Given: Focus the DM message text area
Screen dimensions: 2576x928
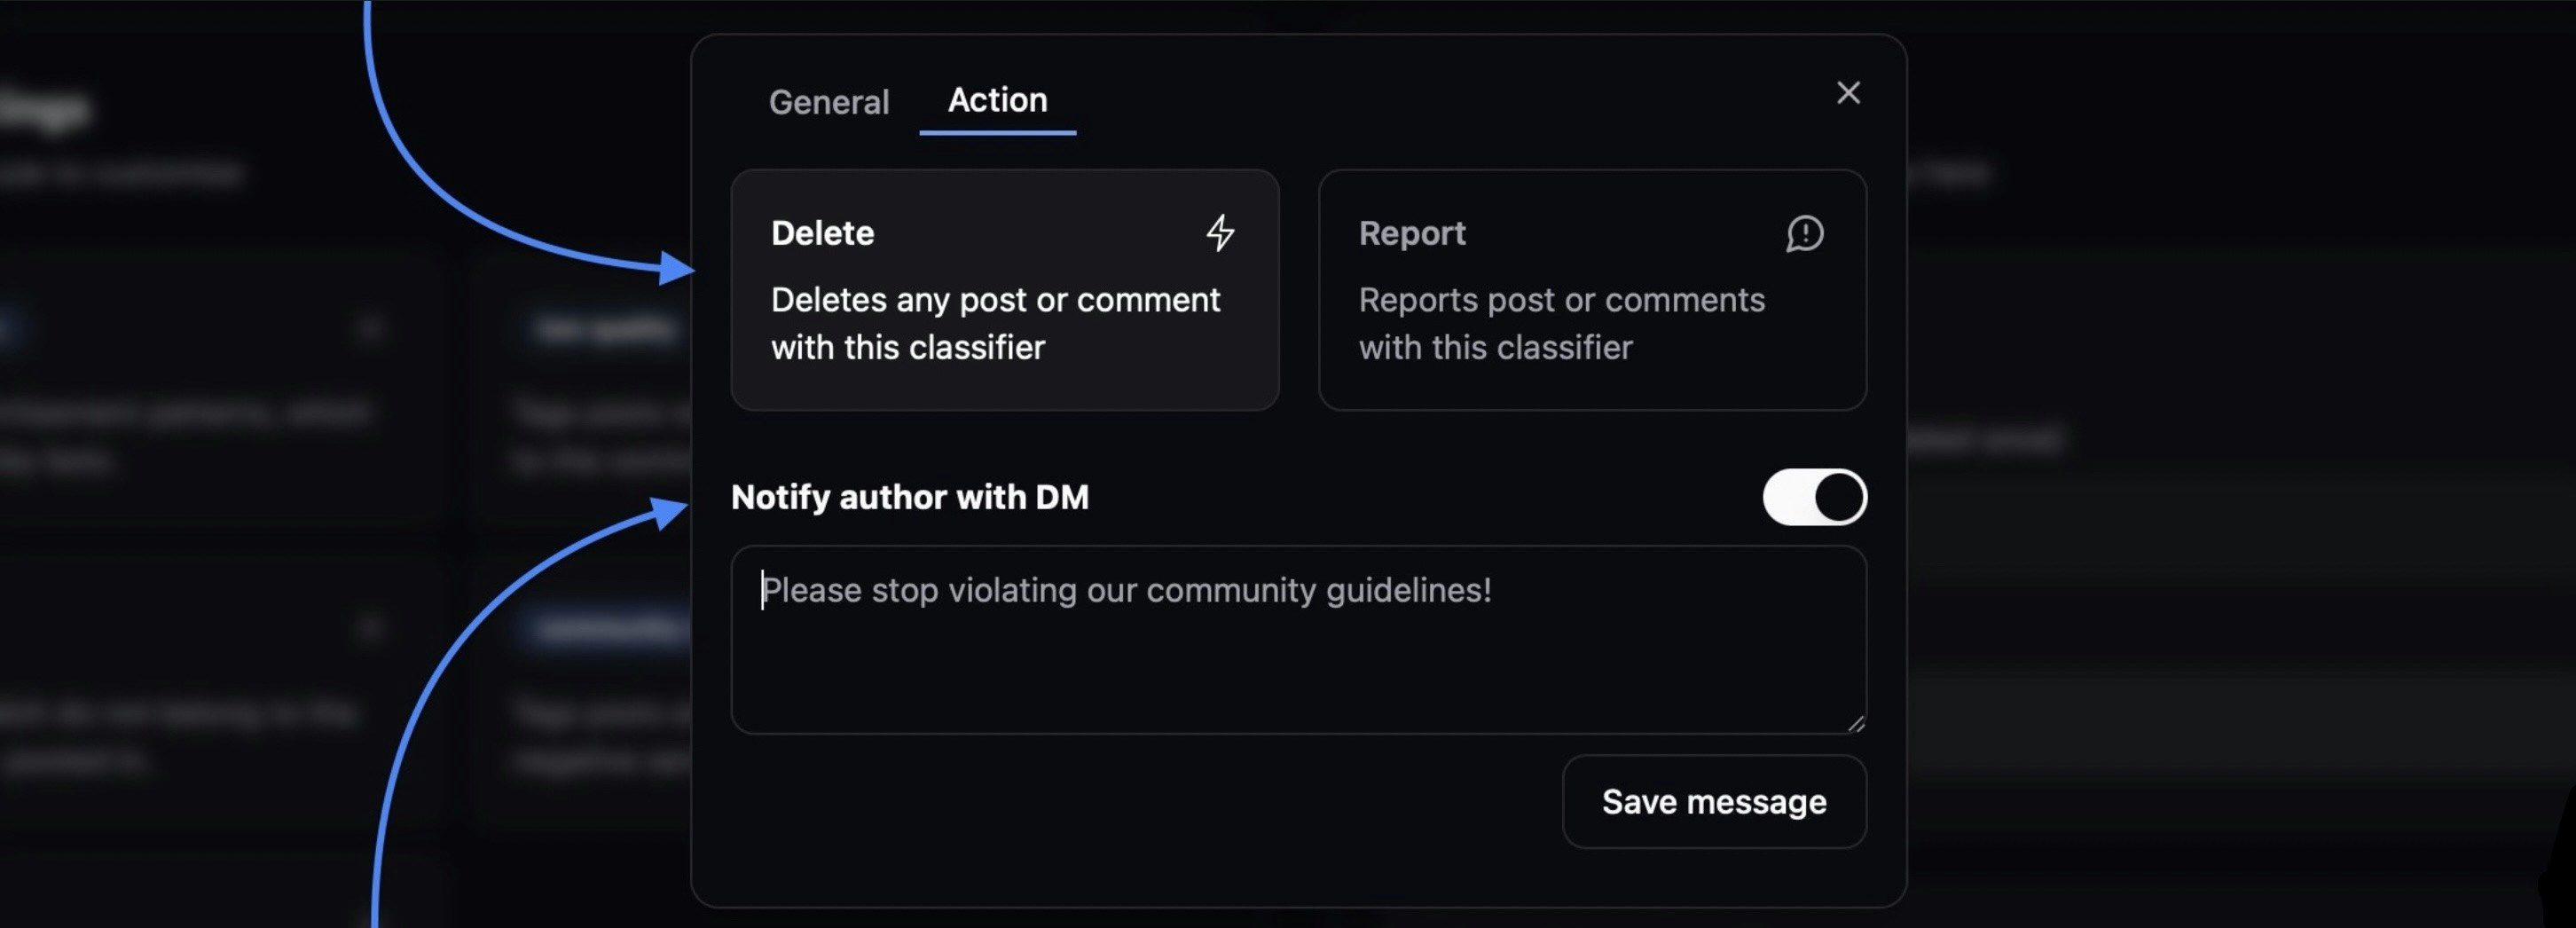Looking at the screenshot, I should tap(1298, 640).
